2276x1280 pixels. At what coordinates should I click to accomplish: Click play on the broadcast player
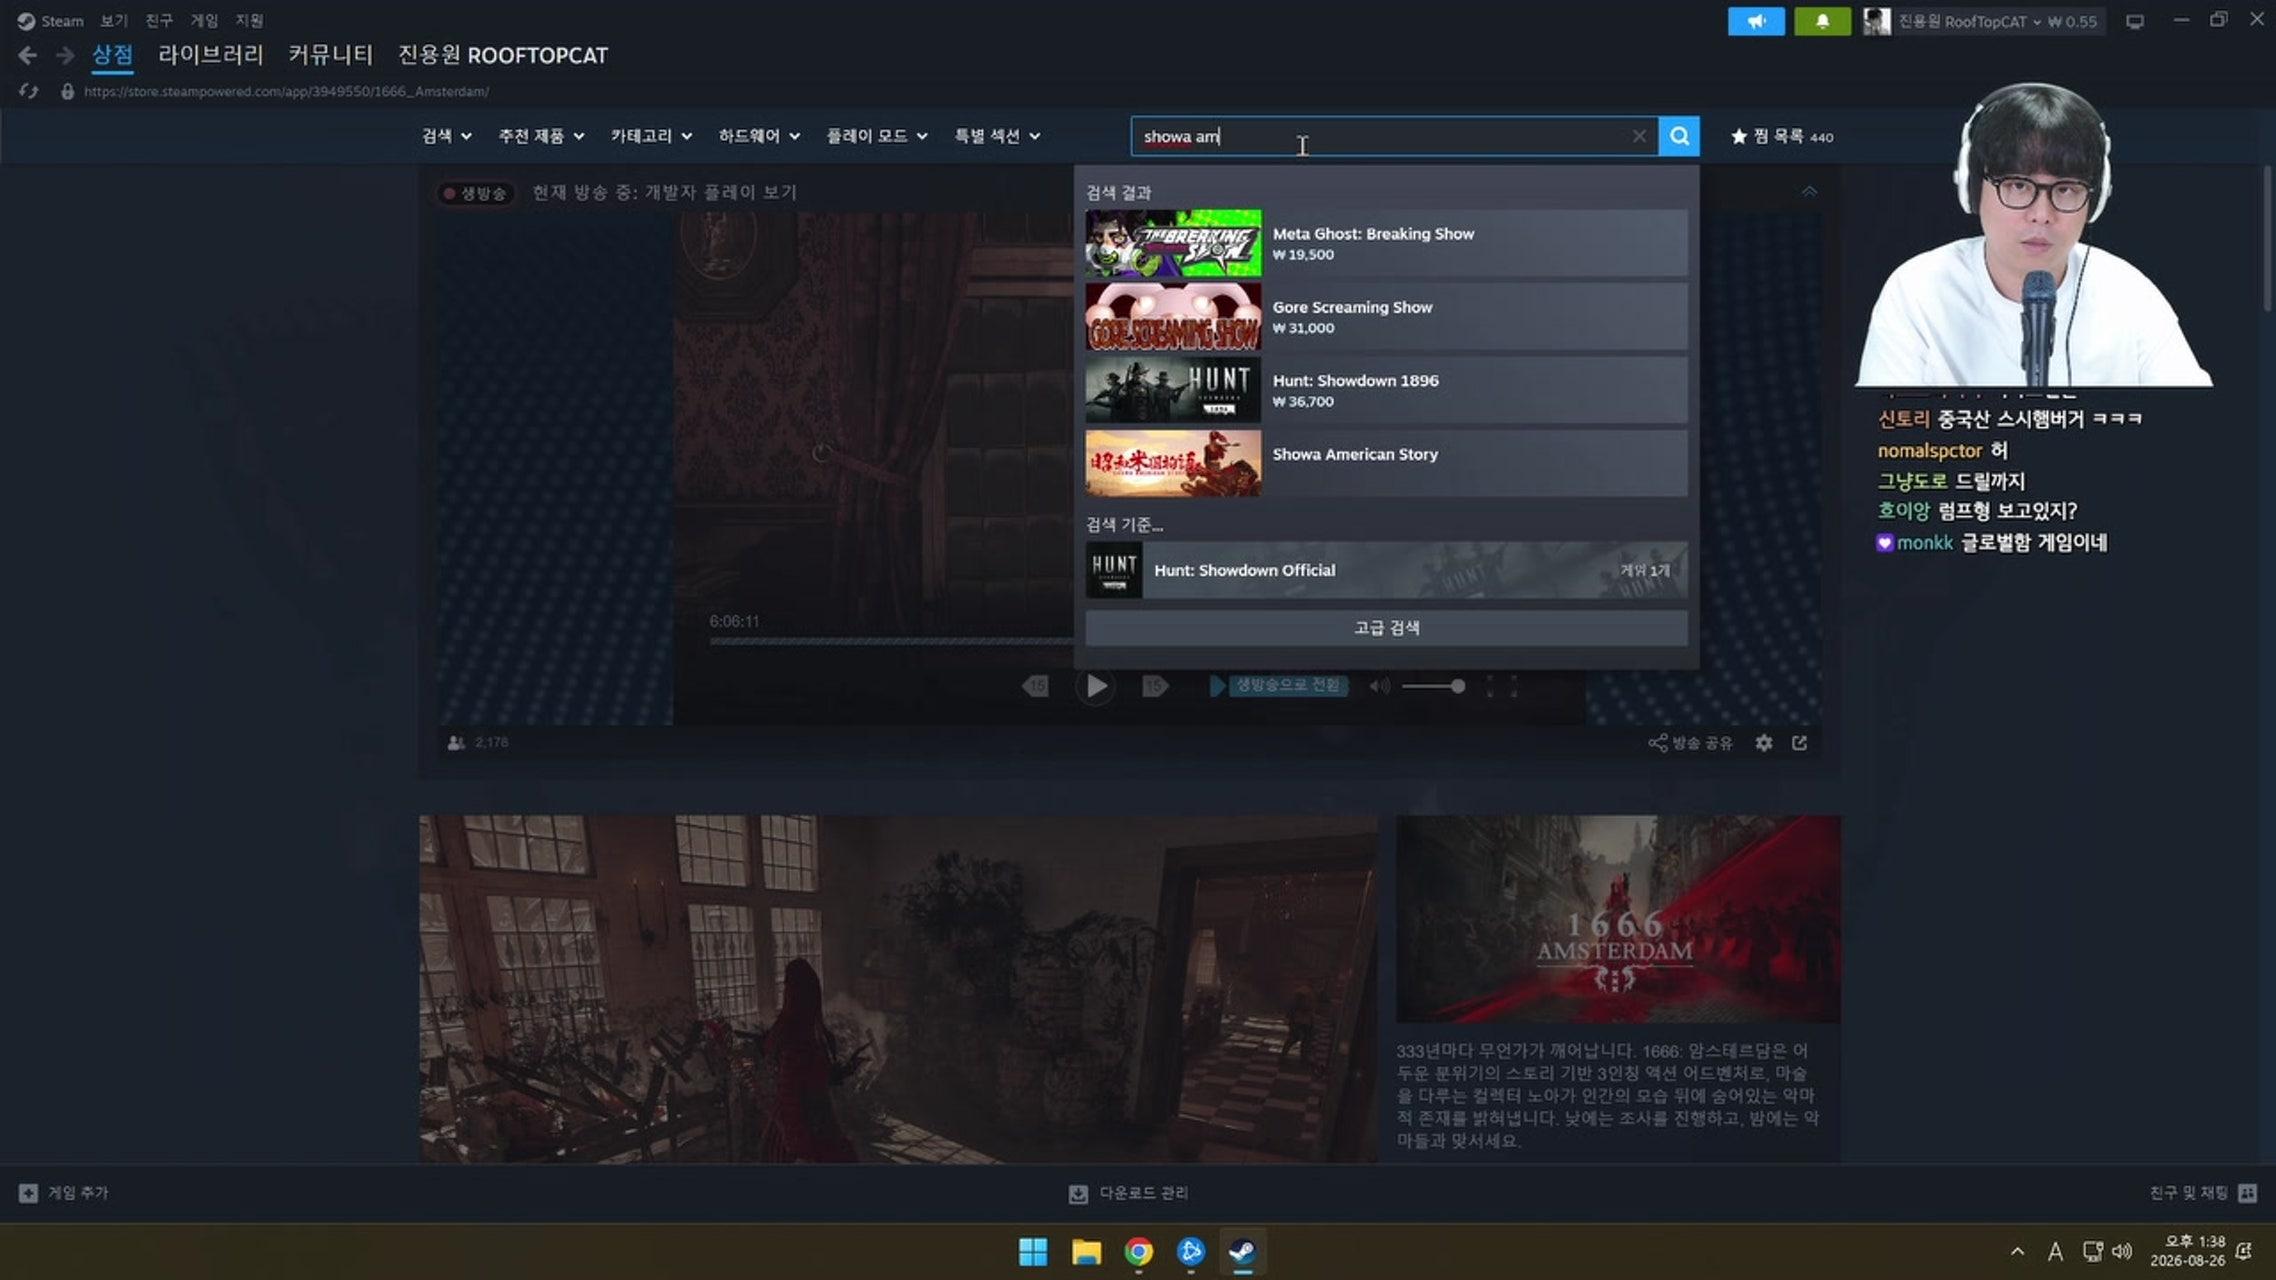[1096, 686]
